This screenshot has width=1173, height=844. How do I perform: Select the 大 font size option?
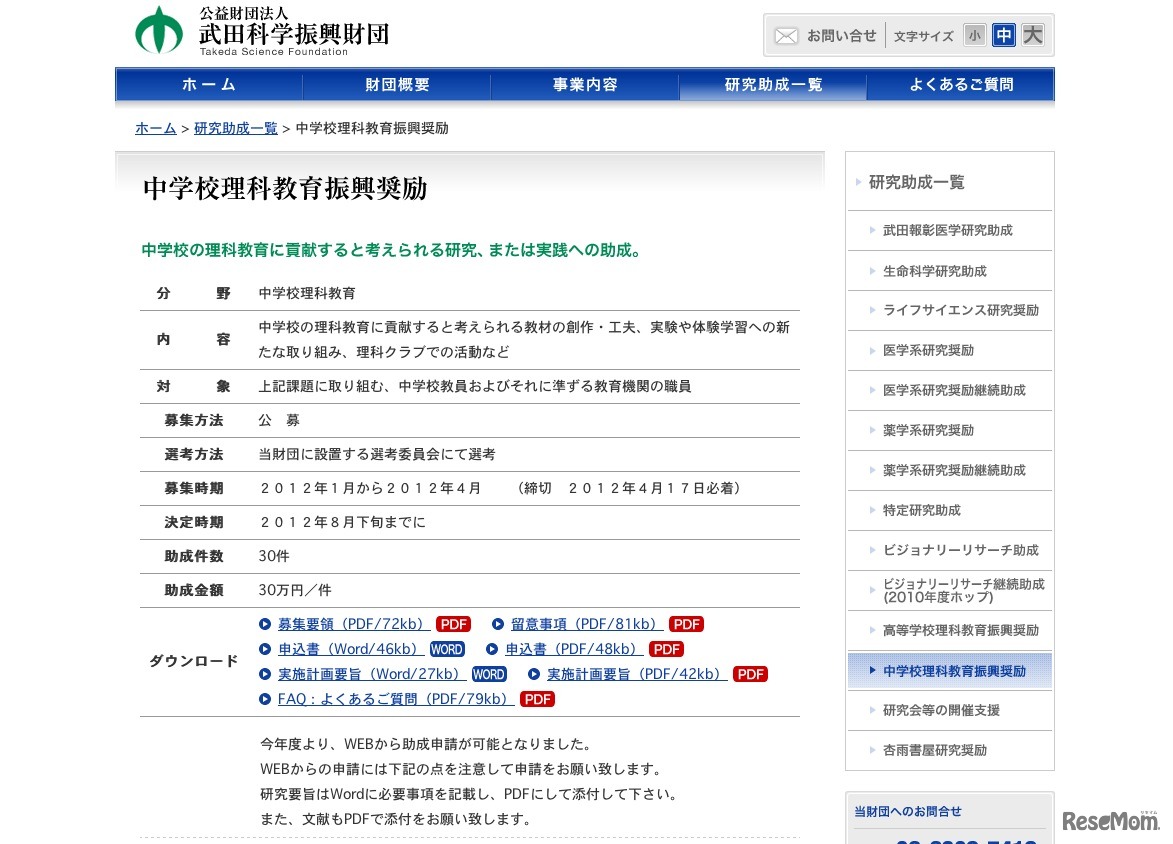click(1033, 34)
